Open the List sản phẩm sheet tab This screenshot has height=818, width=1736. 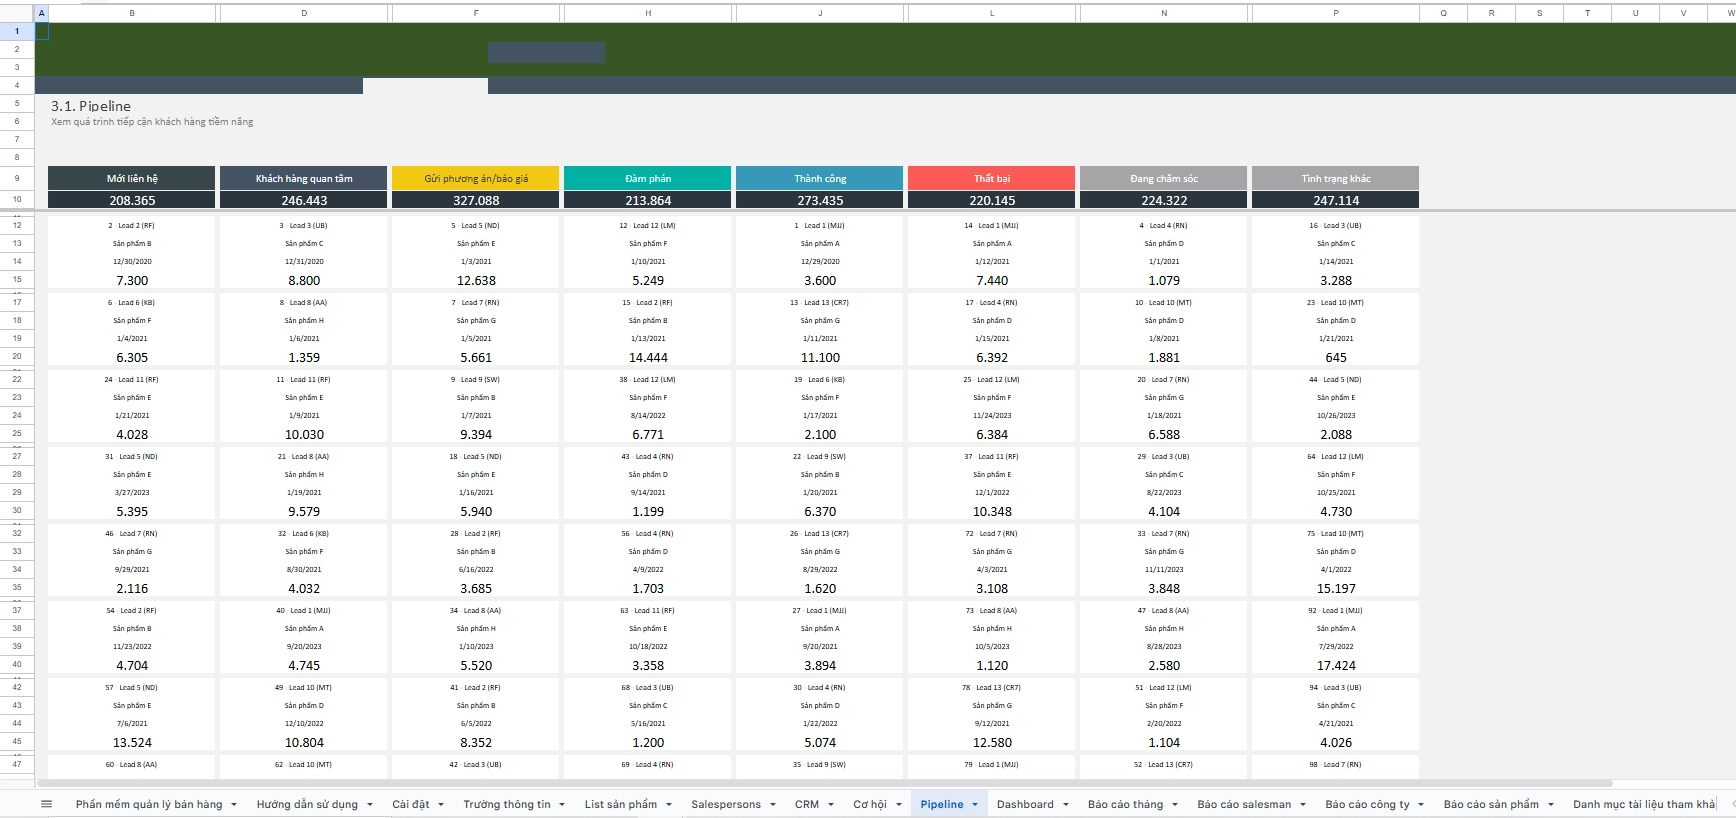click(x=621, y=804)
